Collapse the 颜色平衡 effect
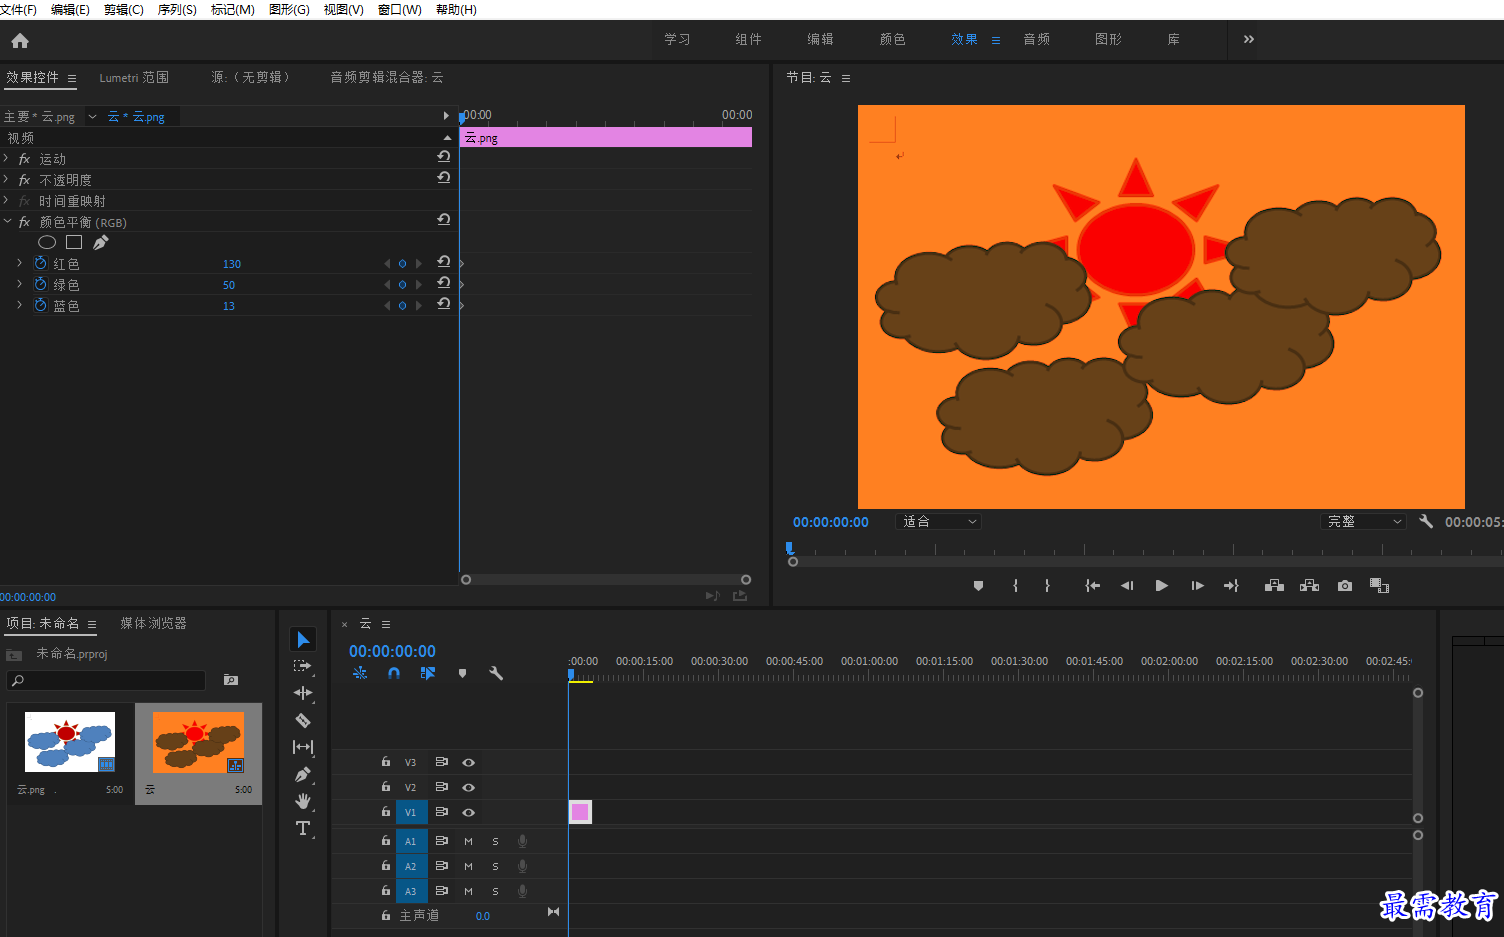This screenshot has height=937, width=1504. pos(7,221)
